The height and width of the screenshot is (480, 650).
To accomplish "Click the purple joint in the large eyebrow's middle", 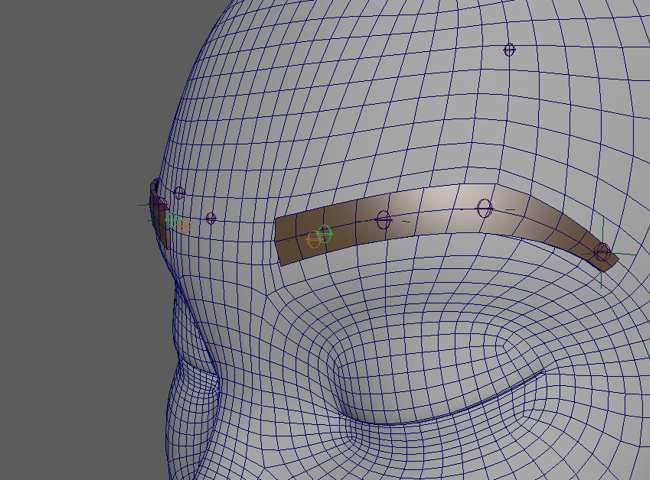I will pos(383,220).
